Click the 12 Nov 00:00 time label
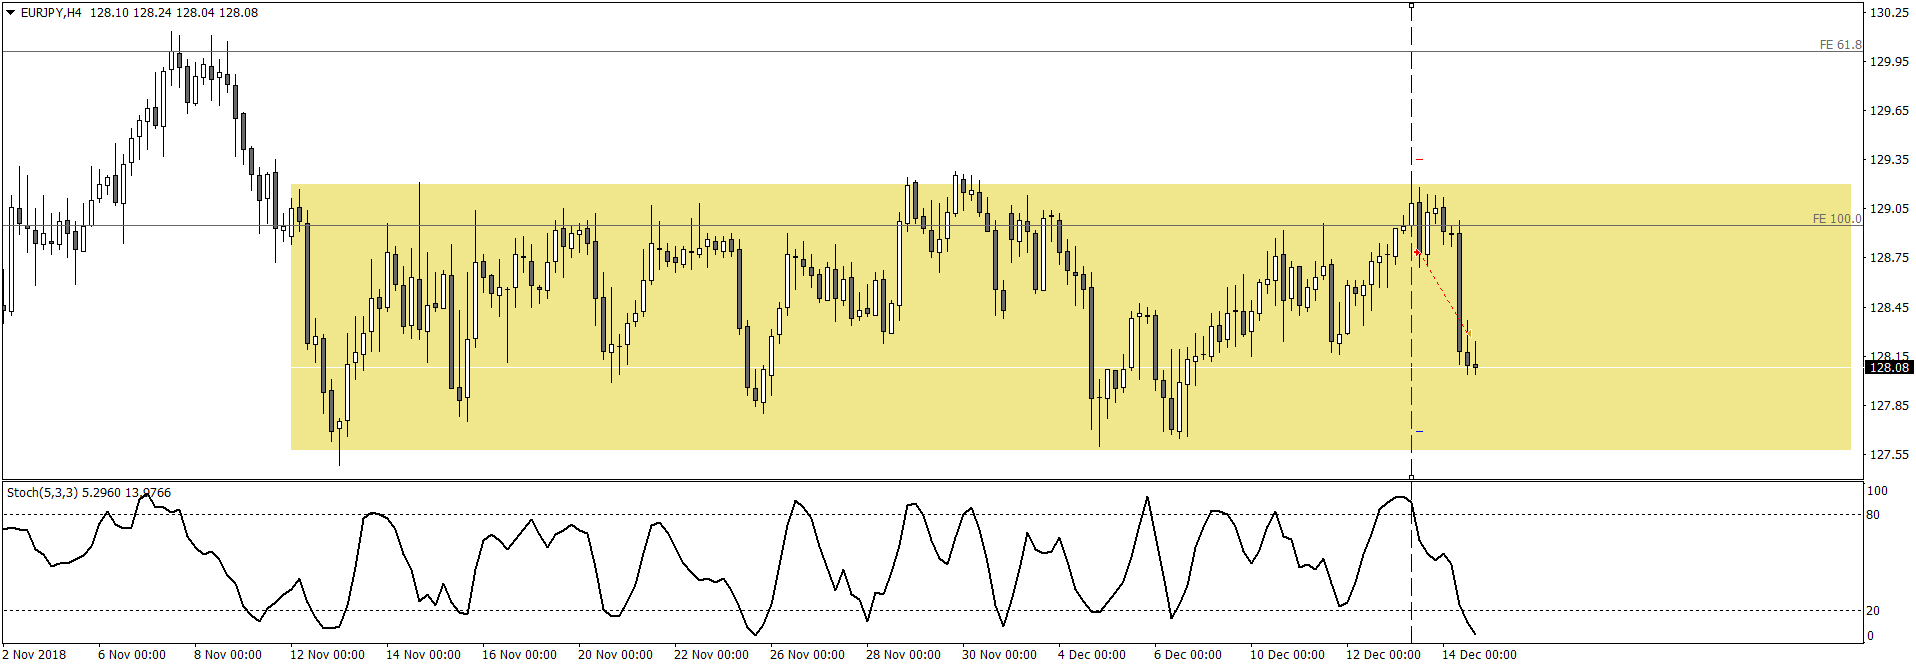This screenshot has height=667, width=1916. (328, 655)
